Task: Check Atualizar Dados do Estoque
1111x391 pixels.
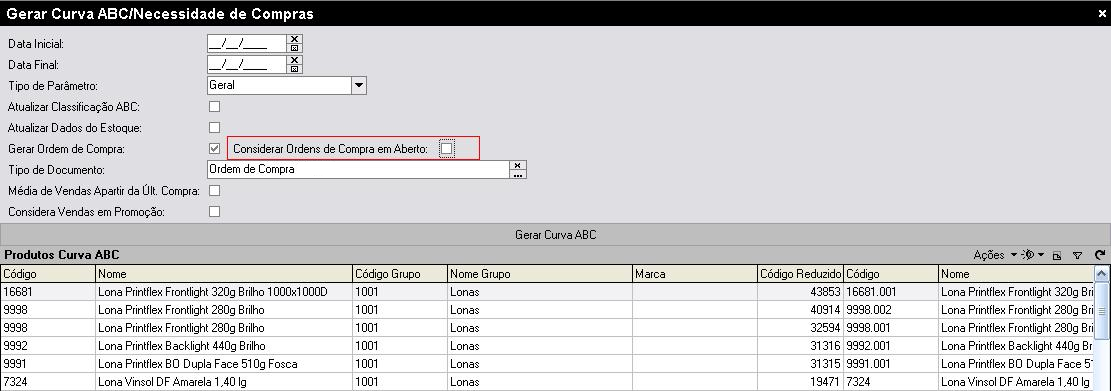Action: (x=215, y=128)
